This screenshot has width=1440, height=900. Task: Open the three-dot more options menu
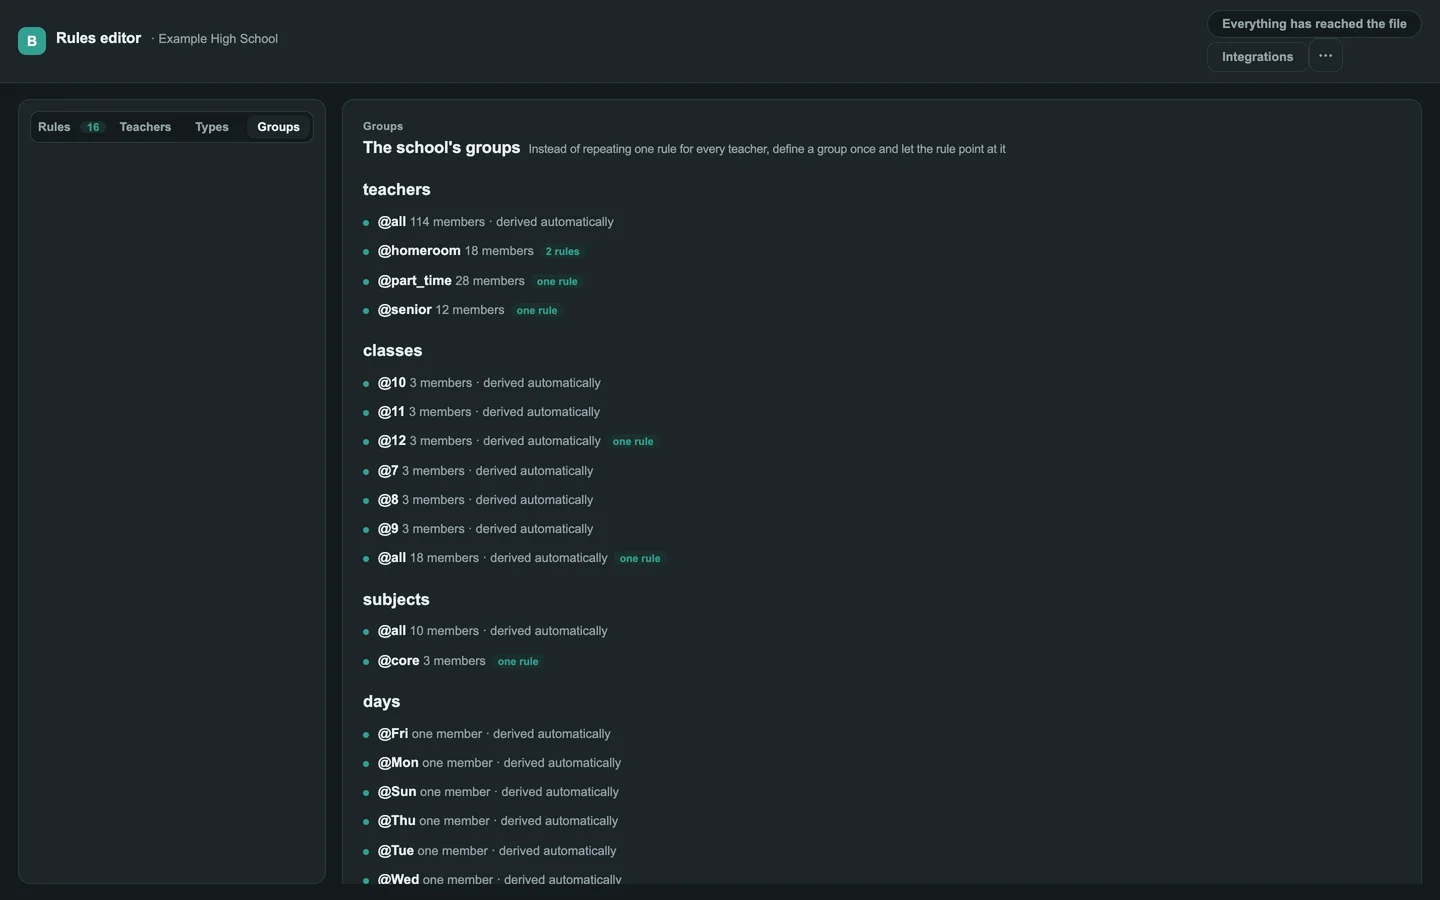coord(1325,56)
